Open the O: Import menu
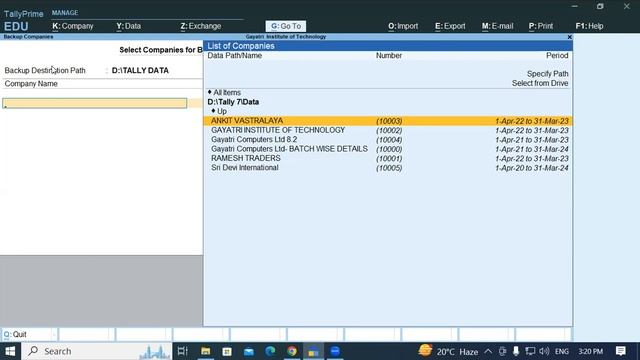 click(403, 26)
